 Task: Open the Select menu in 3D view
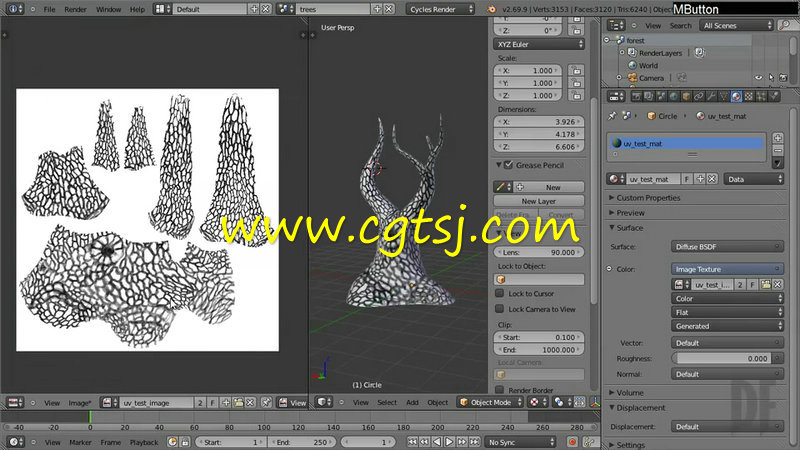(387, 403)
